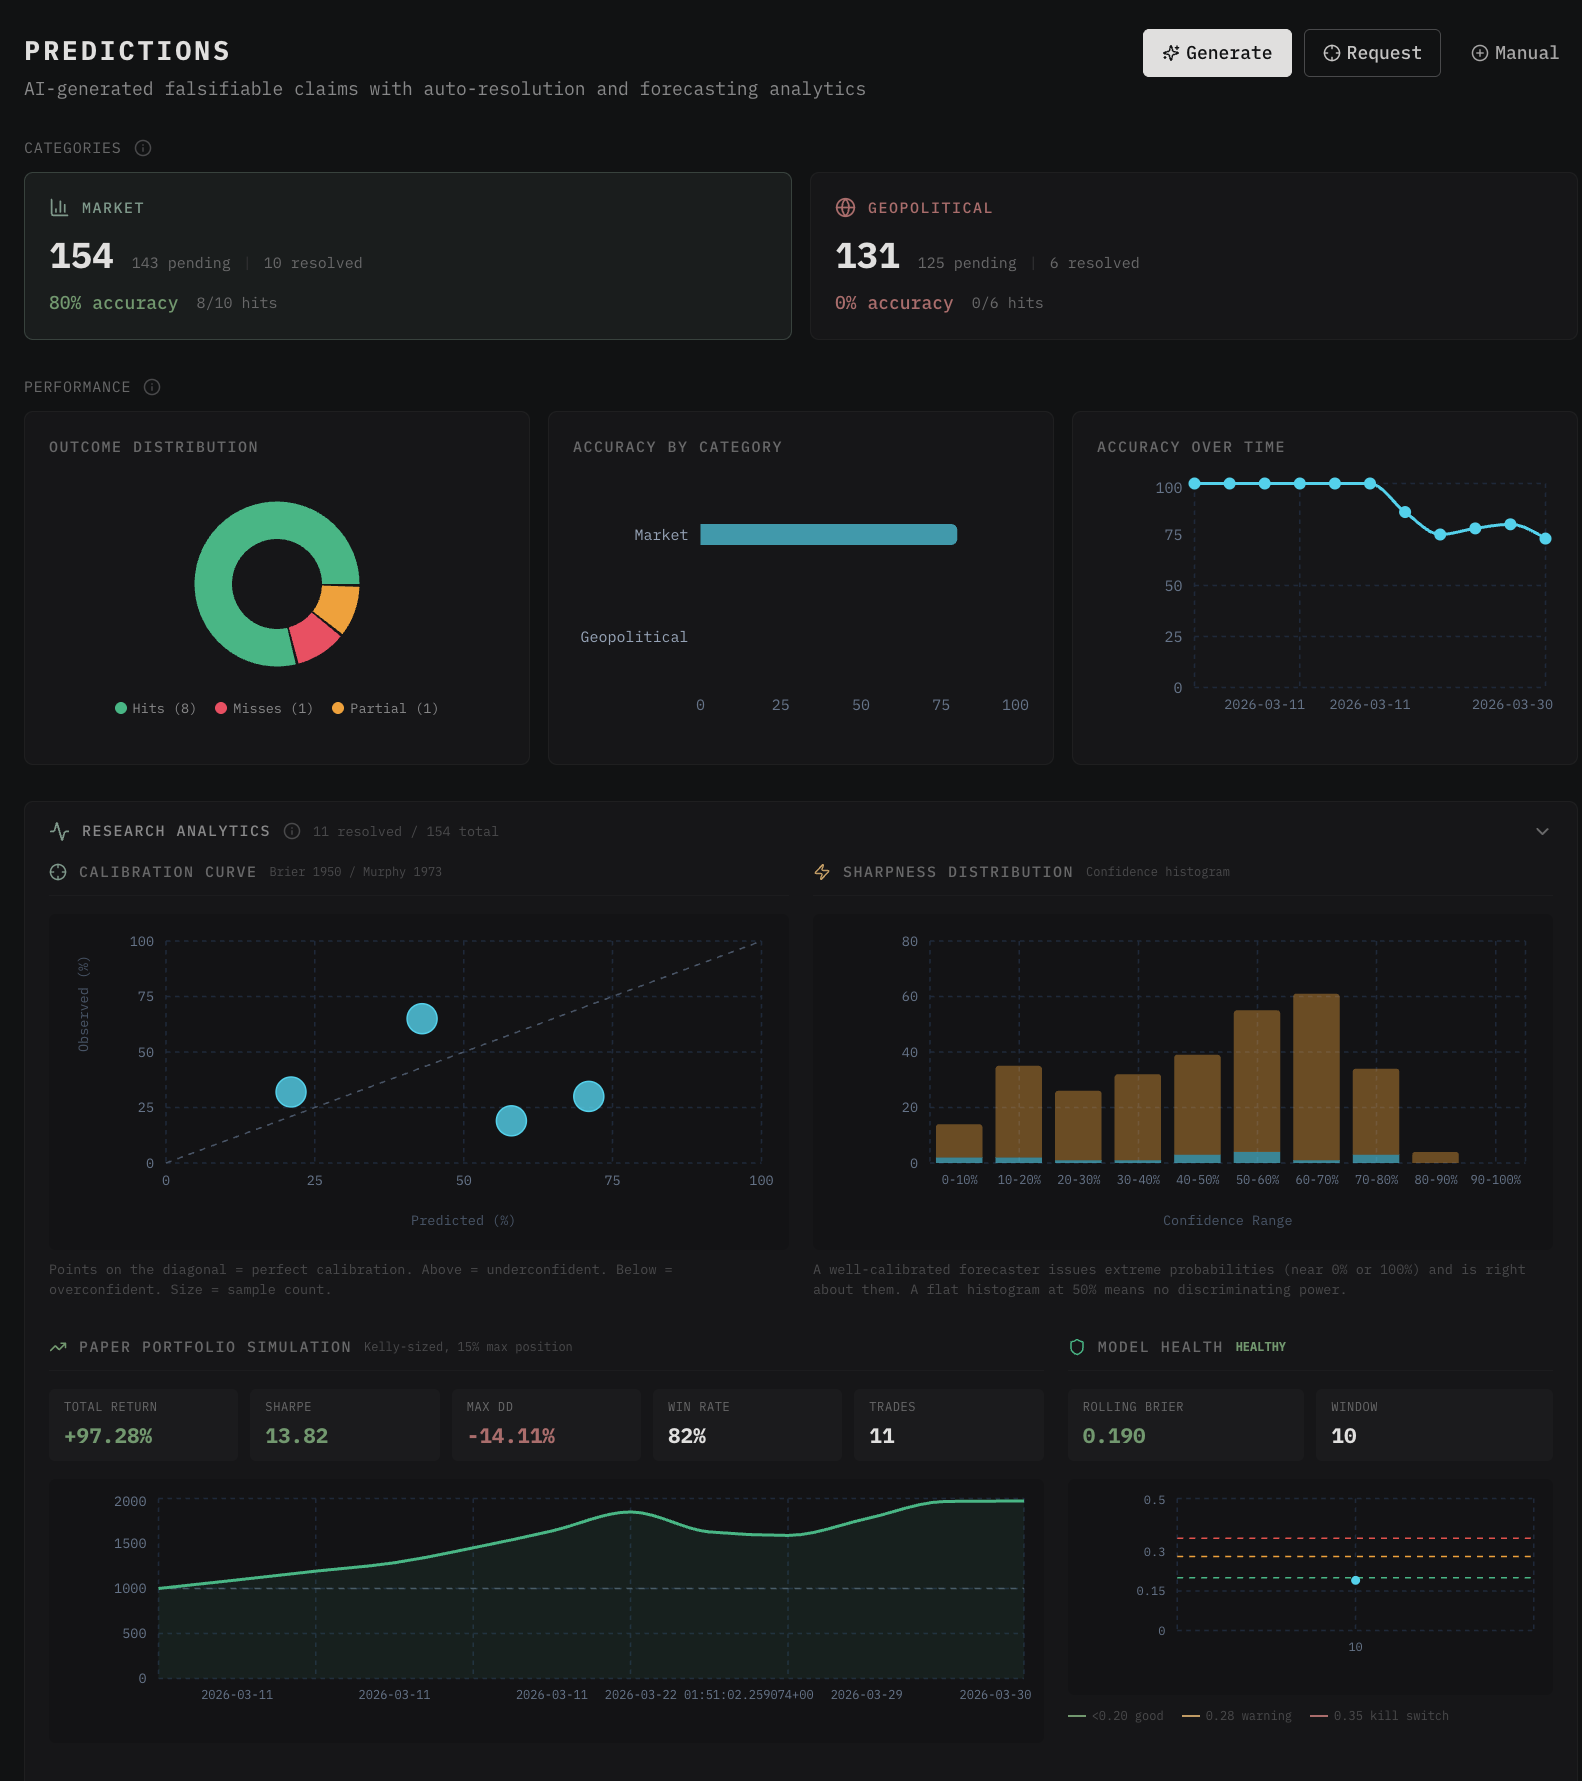Click the Partial legend orange dot

(x=338, y=708)
